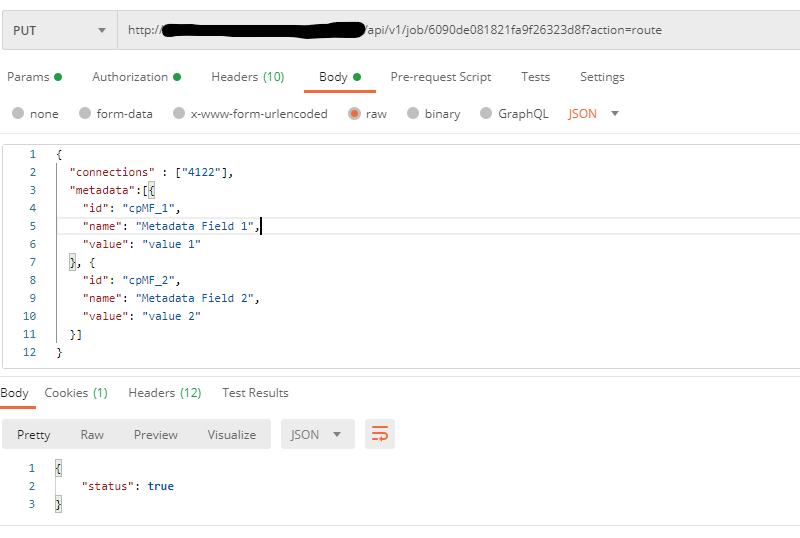Viewport: 800px width, 538px height.
Task: Open the request Settings tab
Action: tap(602, 77)
